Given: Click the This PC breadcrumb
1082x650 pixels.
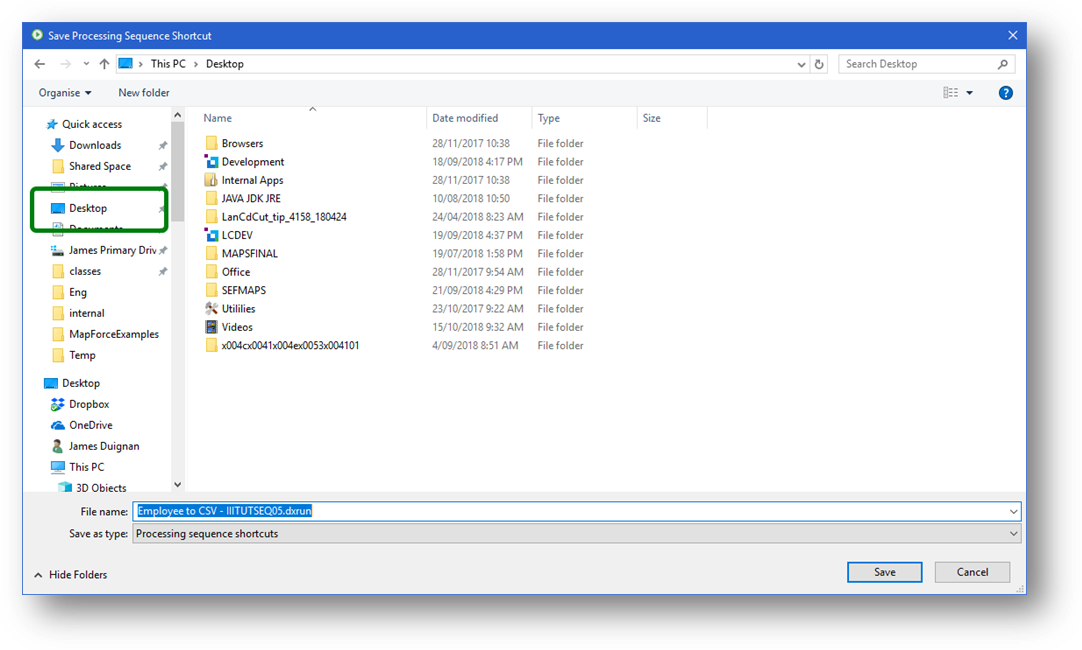Looking at the screenshot, I should [168, 64].
